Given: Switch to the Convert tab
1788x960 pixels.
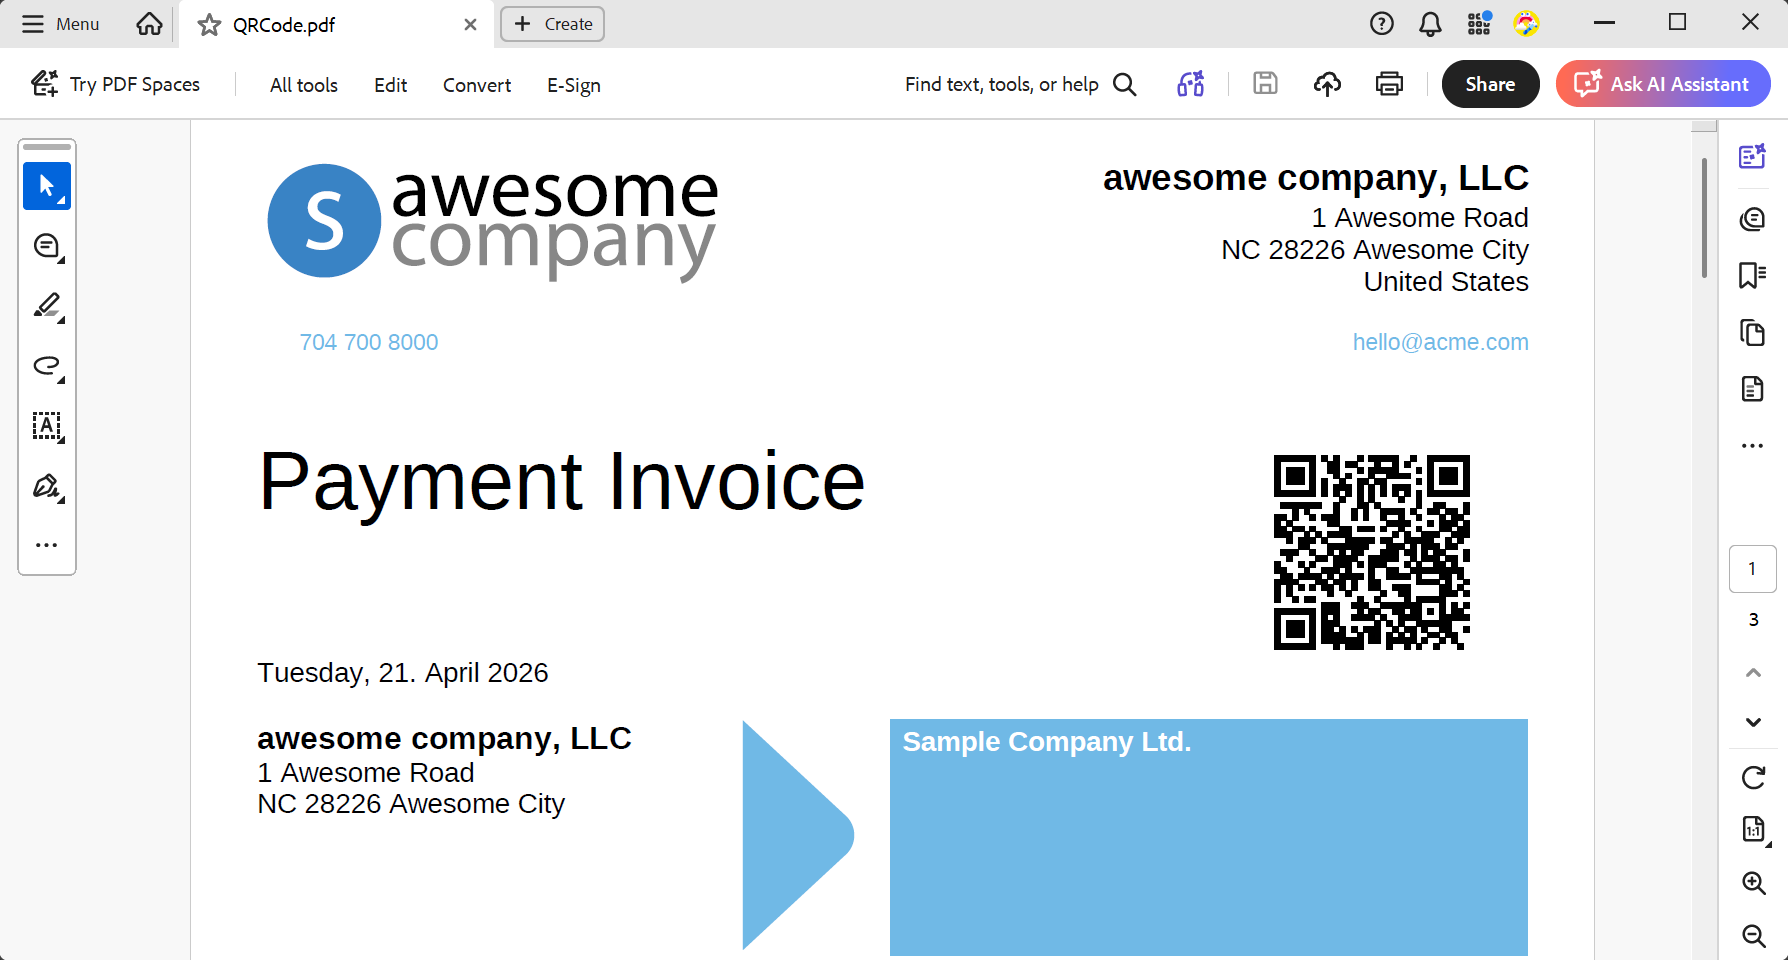Looking at the screenshot, I should (x=476, y=85).
